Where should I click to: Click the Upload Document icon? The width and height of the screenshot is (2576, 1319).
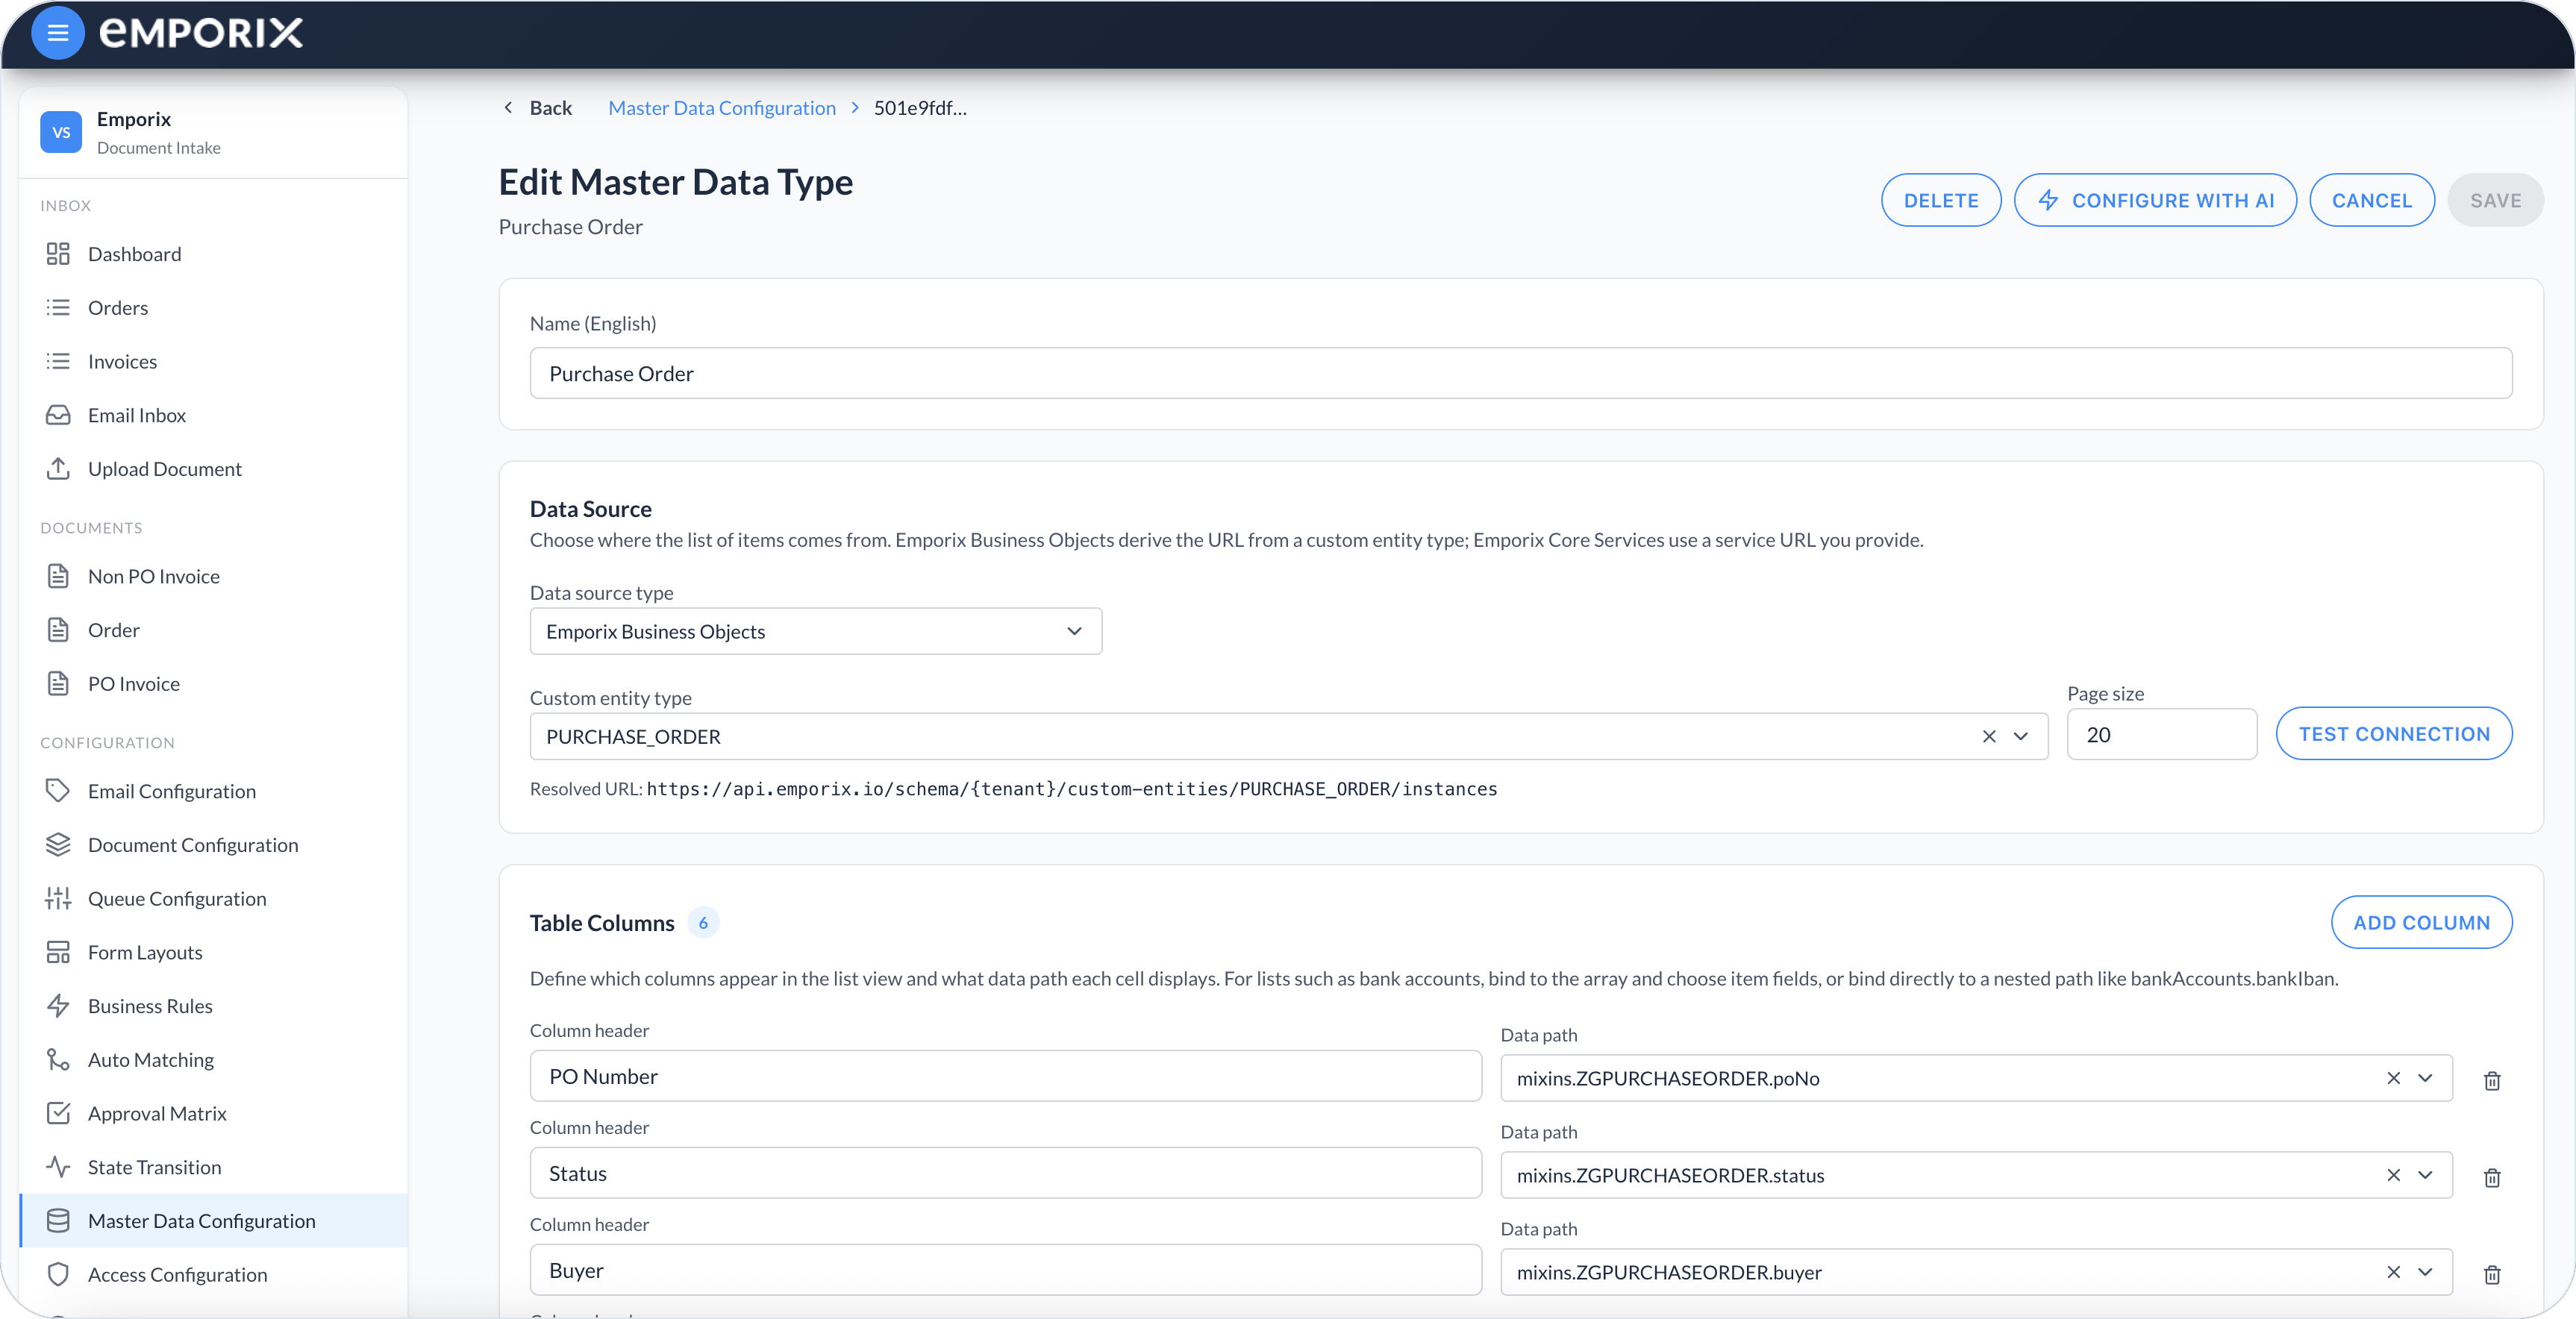[x=58, y=469]
